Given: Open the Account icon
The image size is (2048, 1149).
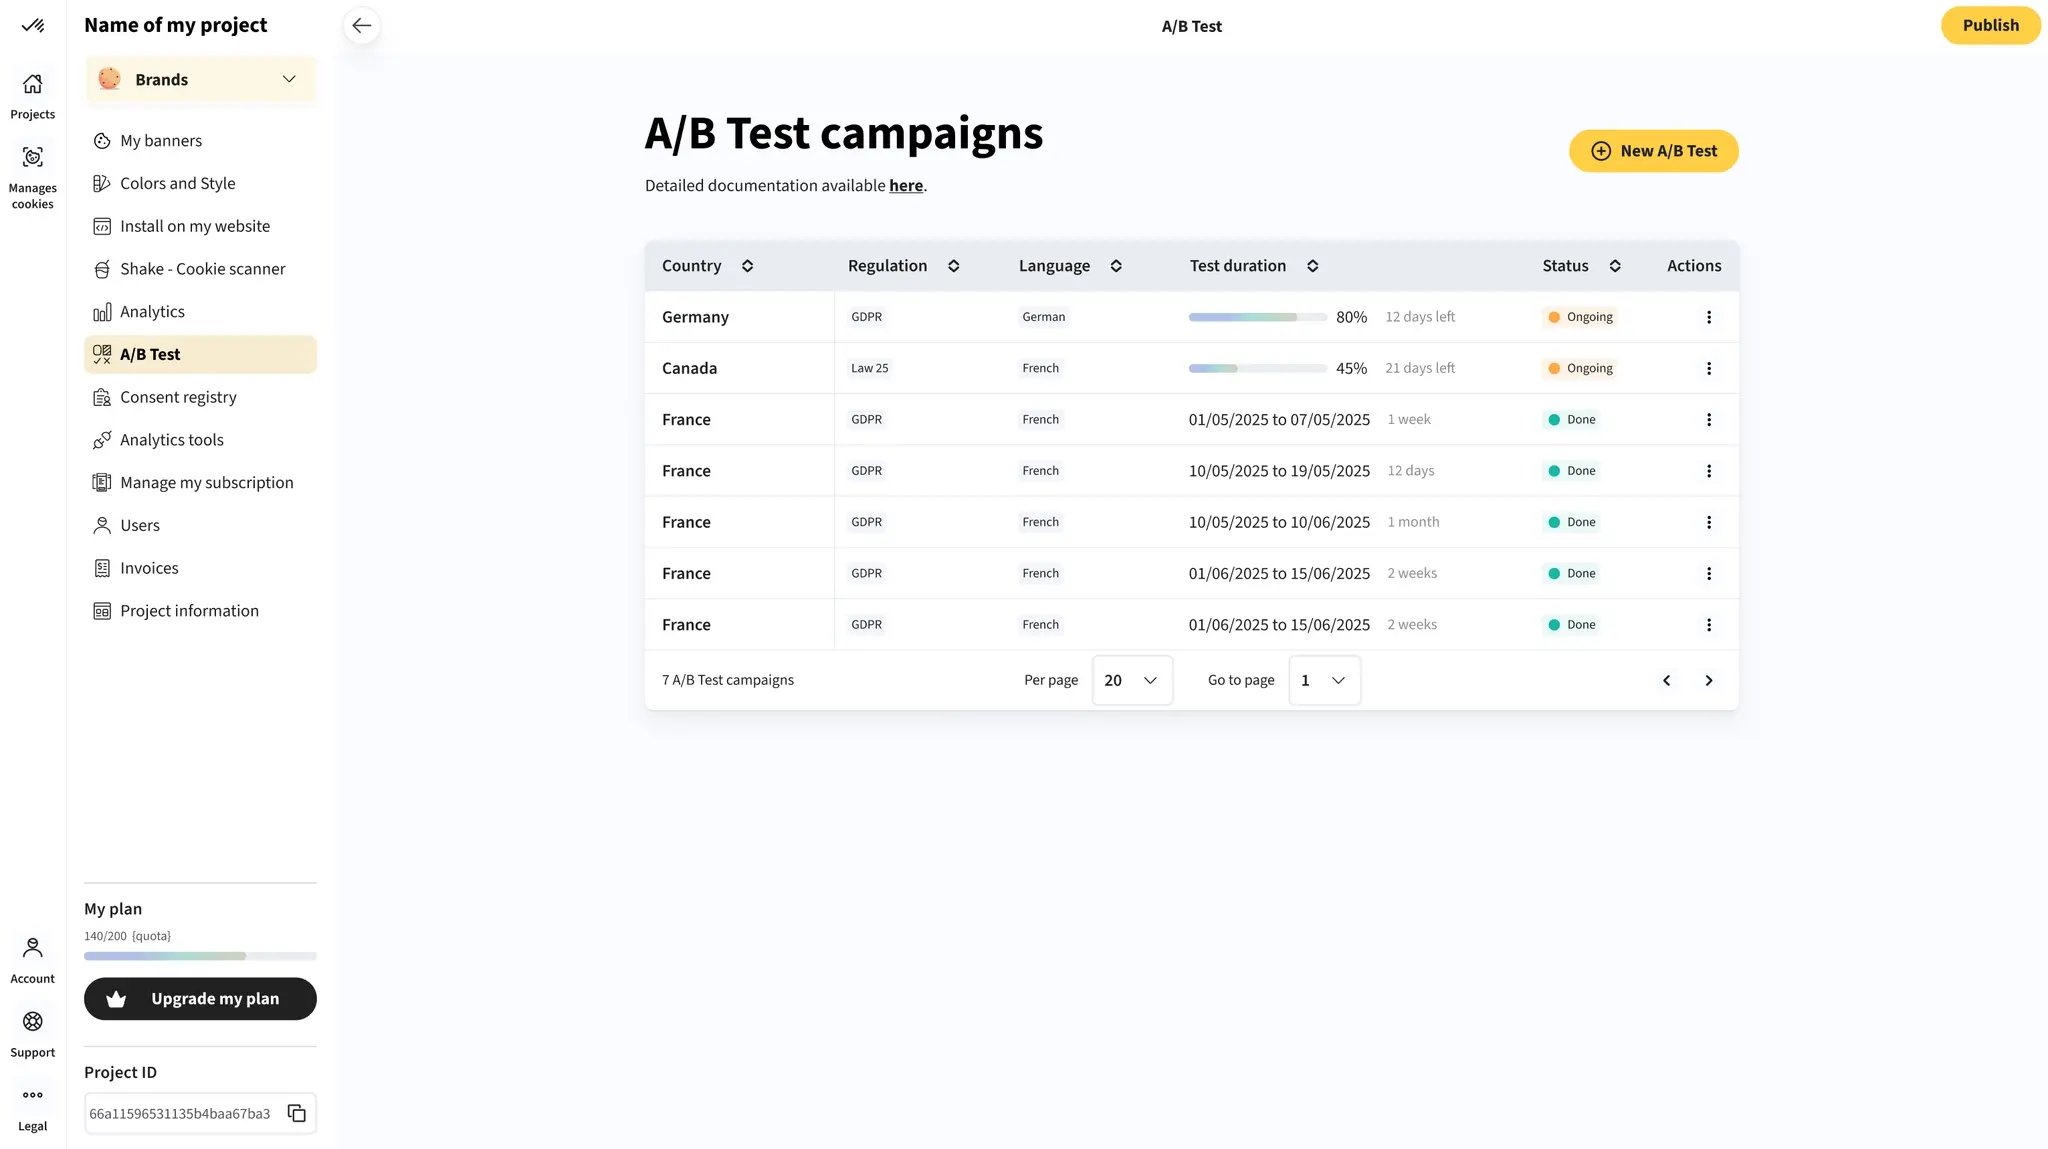Looking at the screenshot, I should click(x=33, y=947).
